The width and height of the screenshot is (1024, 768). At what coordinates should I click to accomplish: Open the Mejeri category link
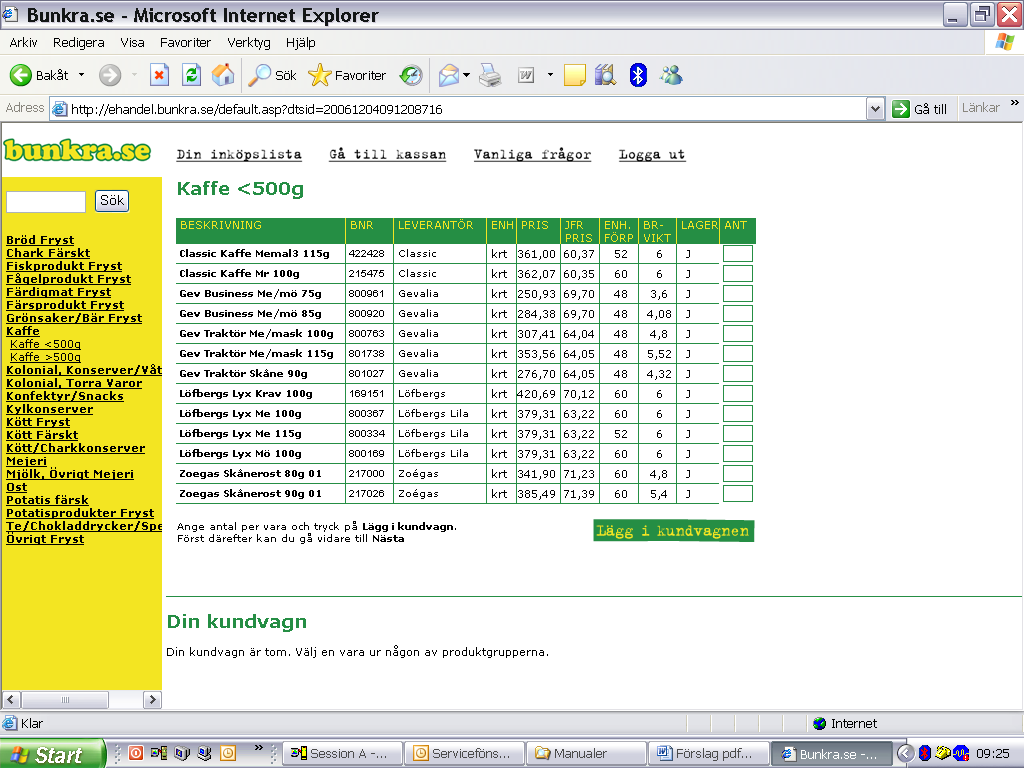click(x=26, y=460)
